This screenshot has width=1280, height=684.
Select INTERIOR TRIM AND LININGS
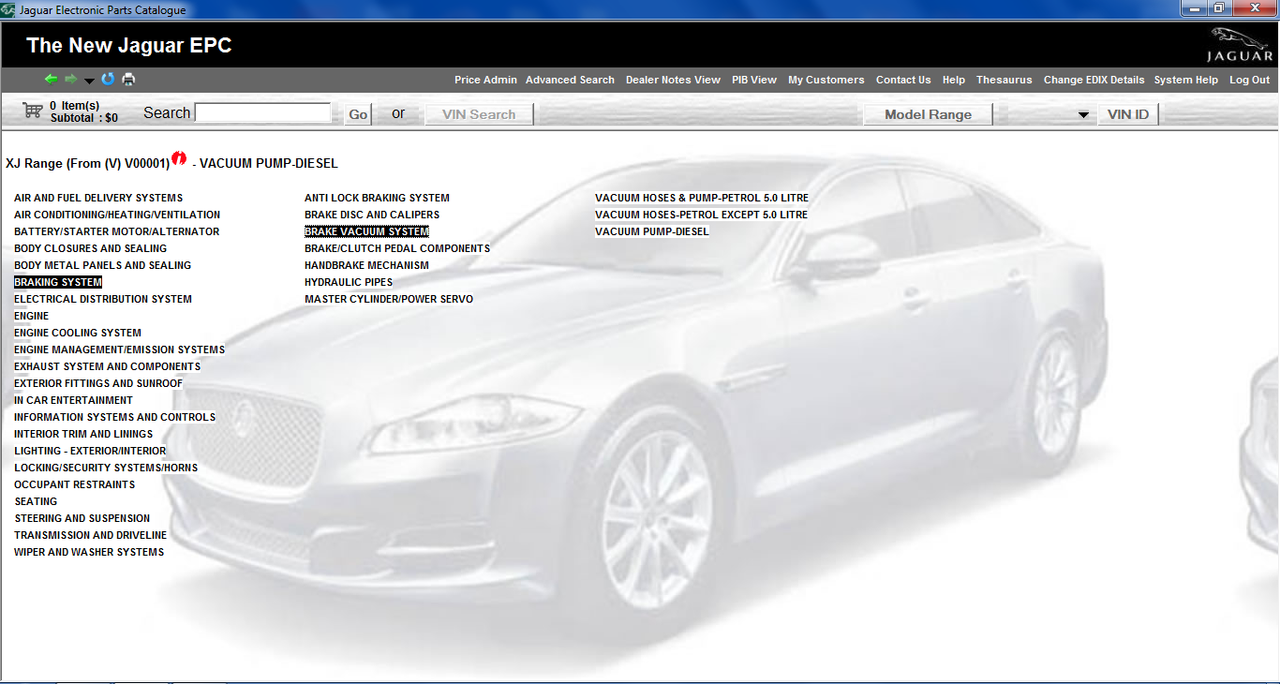pyautogui.click(x=83, y=435)
